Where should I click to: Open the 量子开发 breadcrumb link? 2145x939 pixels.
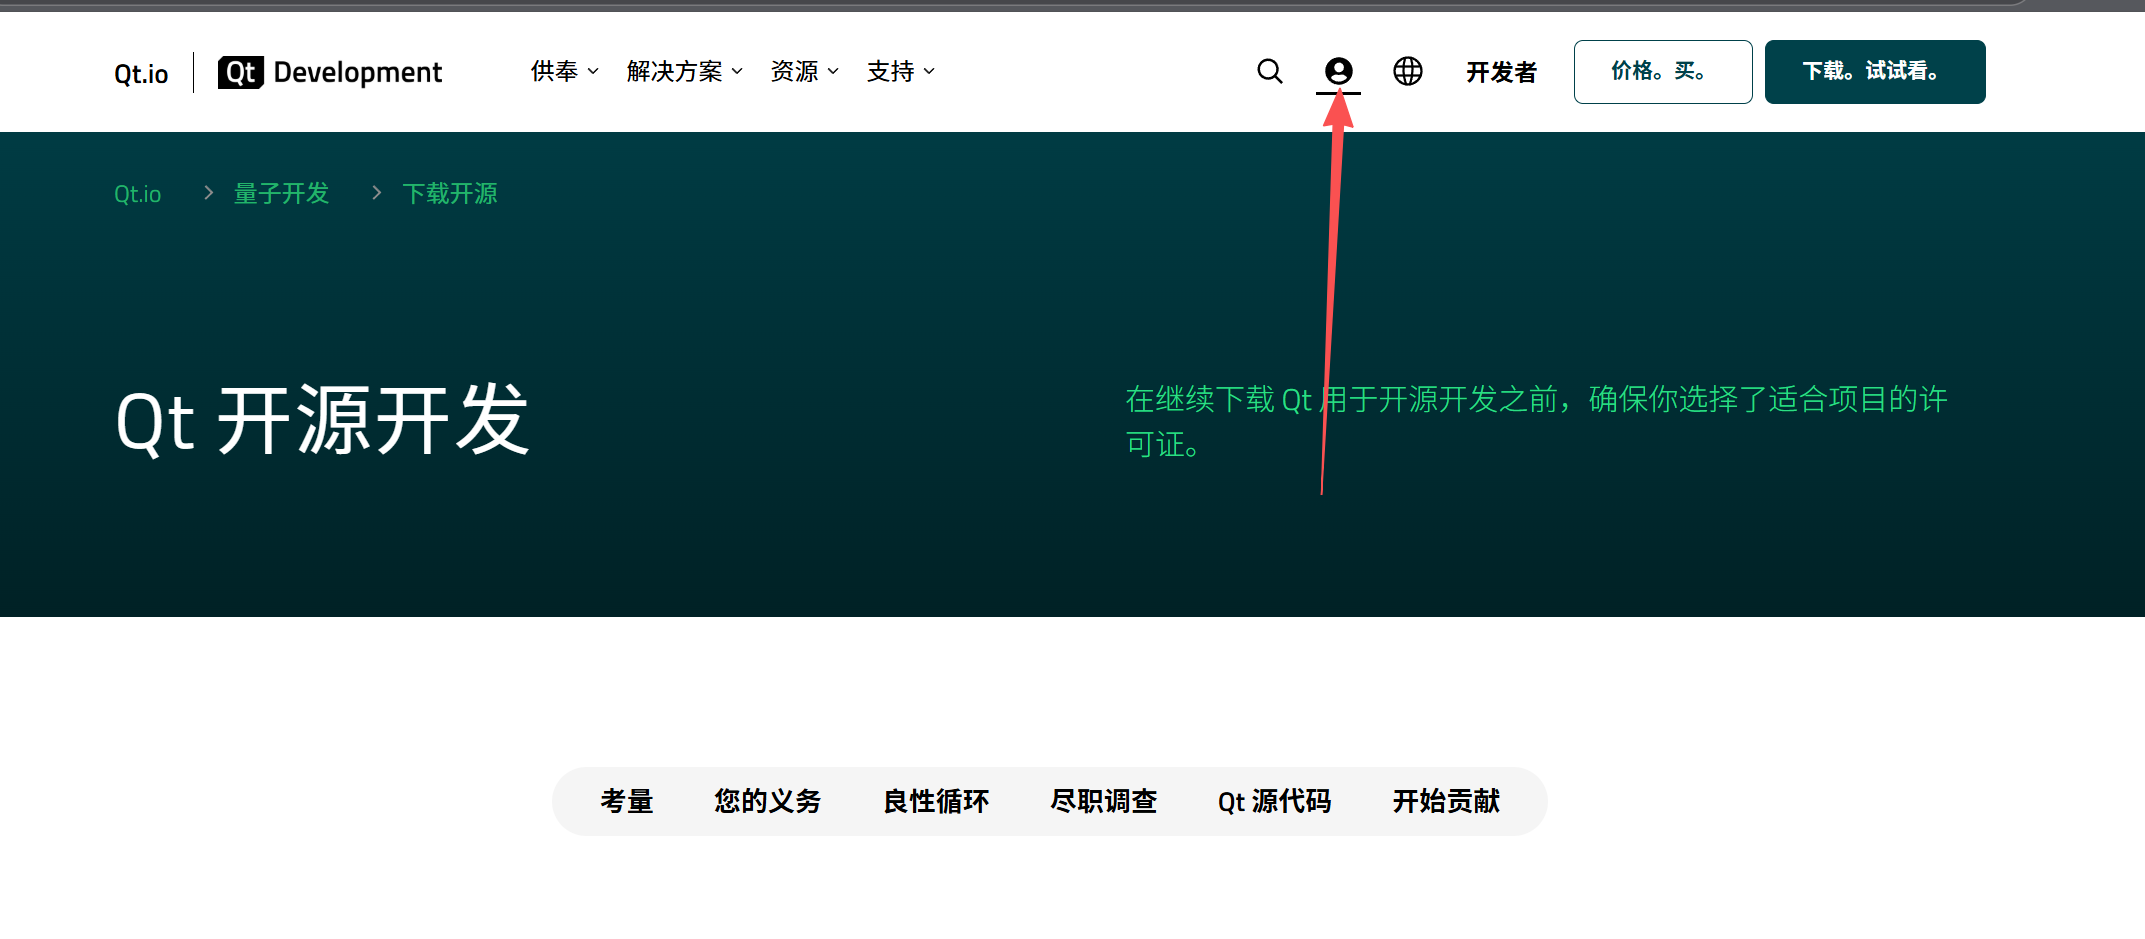click(x=281, y=193)
